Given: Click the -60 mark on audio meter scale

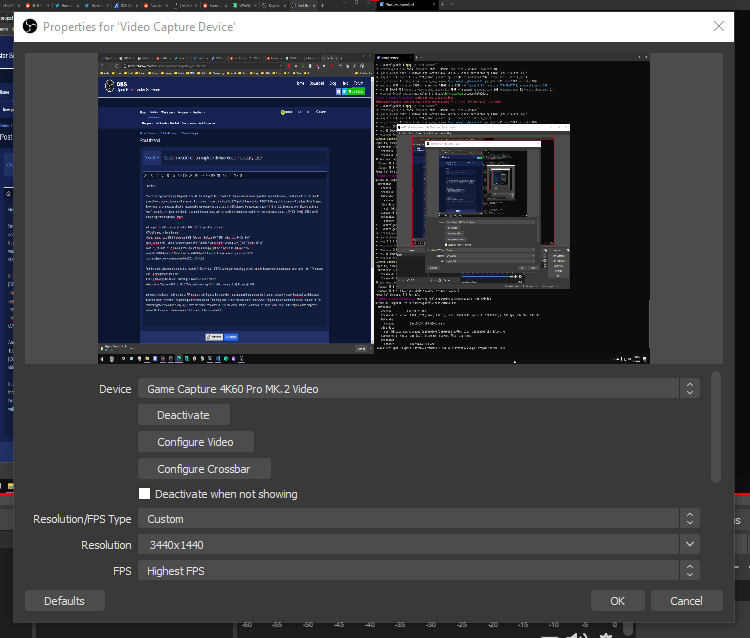Looking at the screenshot, I should 247,625.
